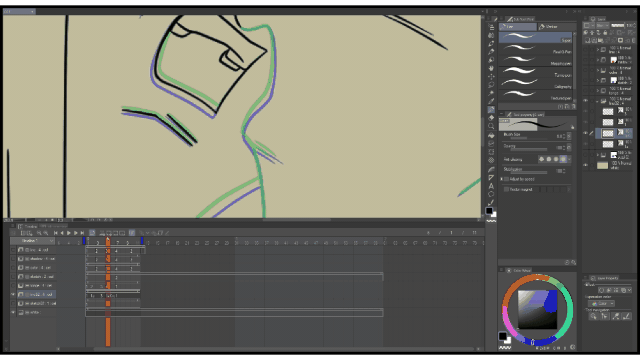Select the Text tool in toolbar
Image resolution: width=640 pixels, height=360 pixels.
click(x=491, y=186)
